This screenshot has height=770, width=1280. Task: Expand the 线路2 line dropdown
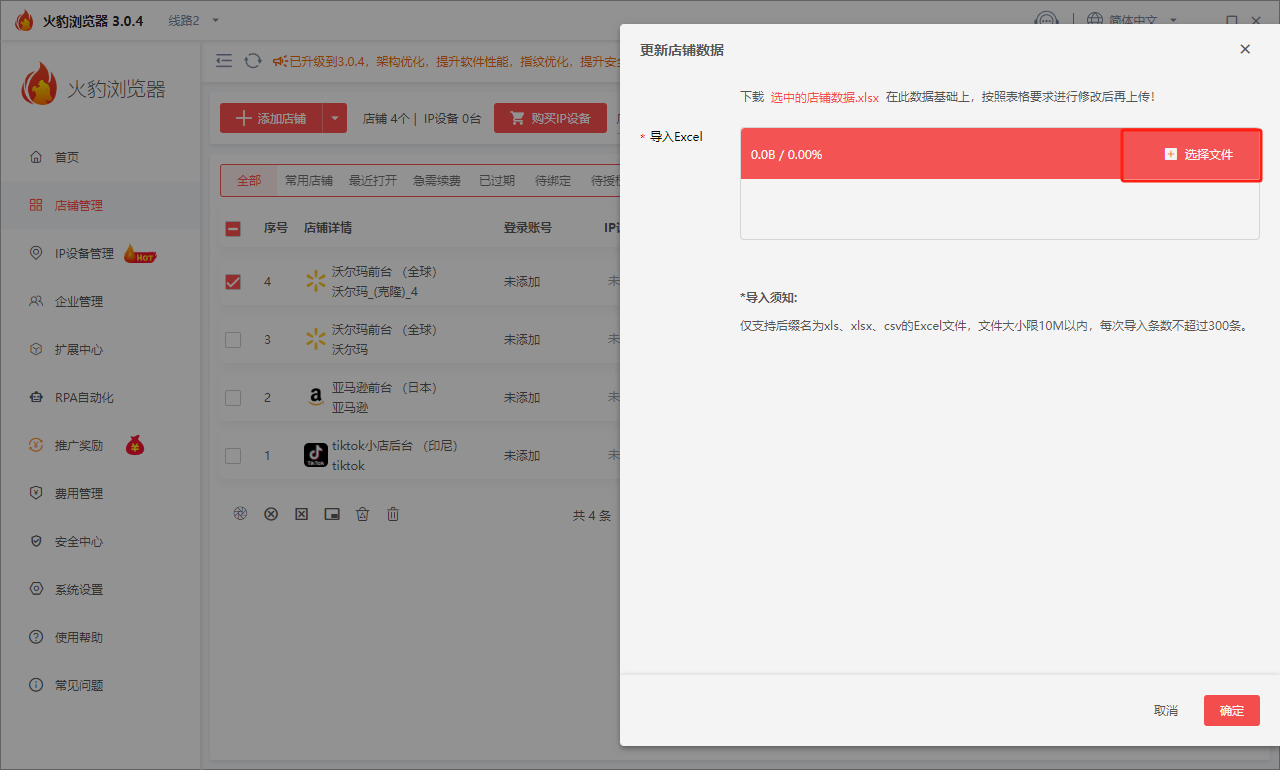click(193, 21)
